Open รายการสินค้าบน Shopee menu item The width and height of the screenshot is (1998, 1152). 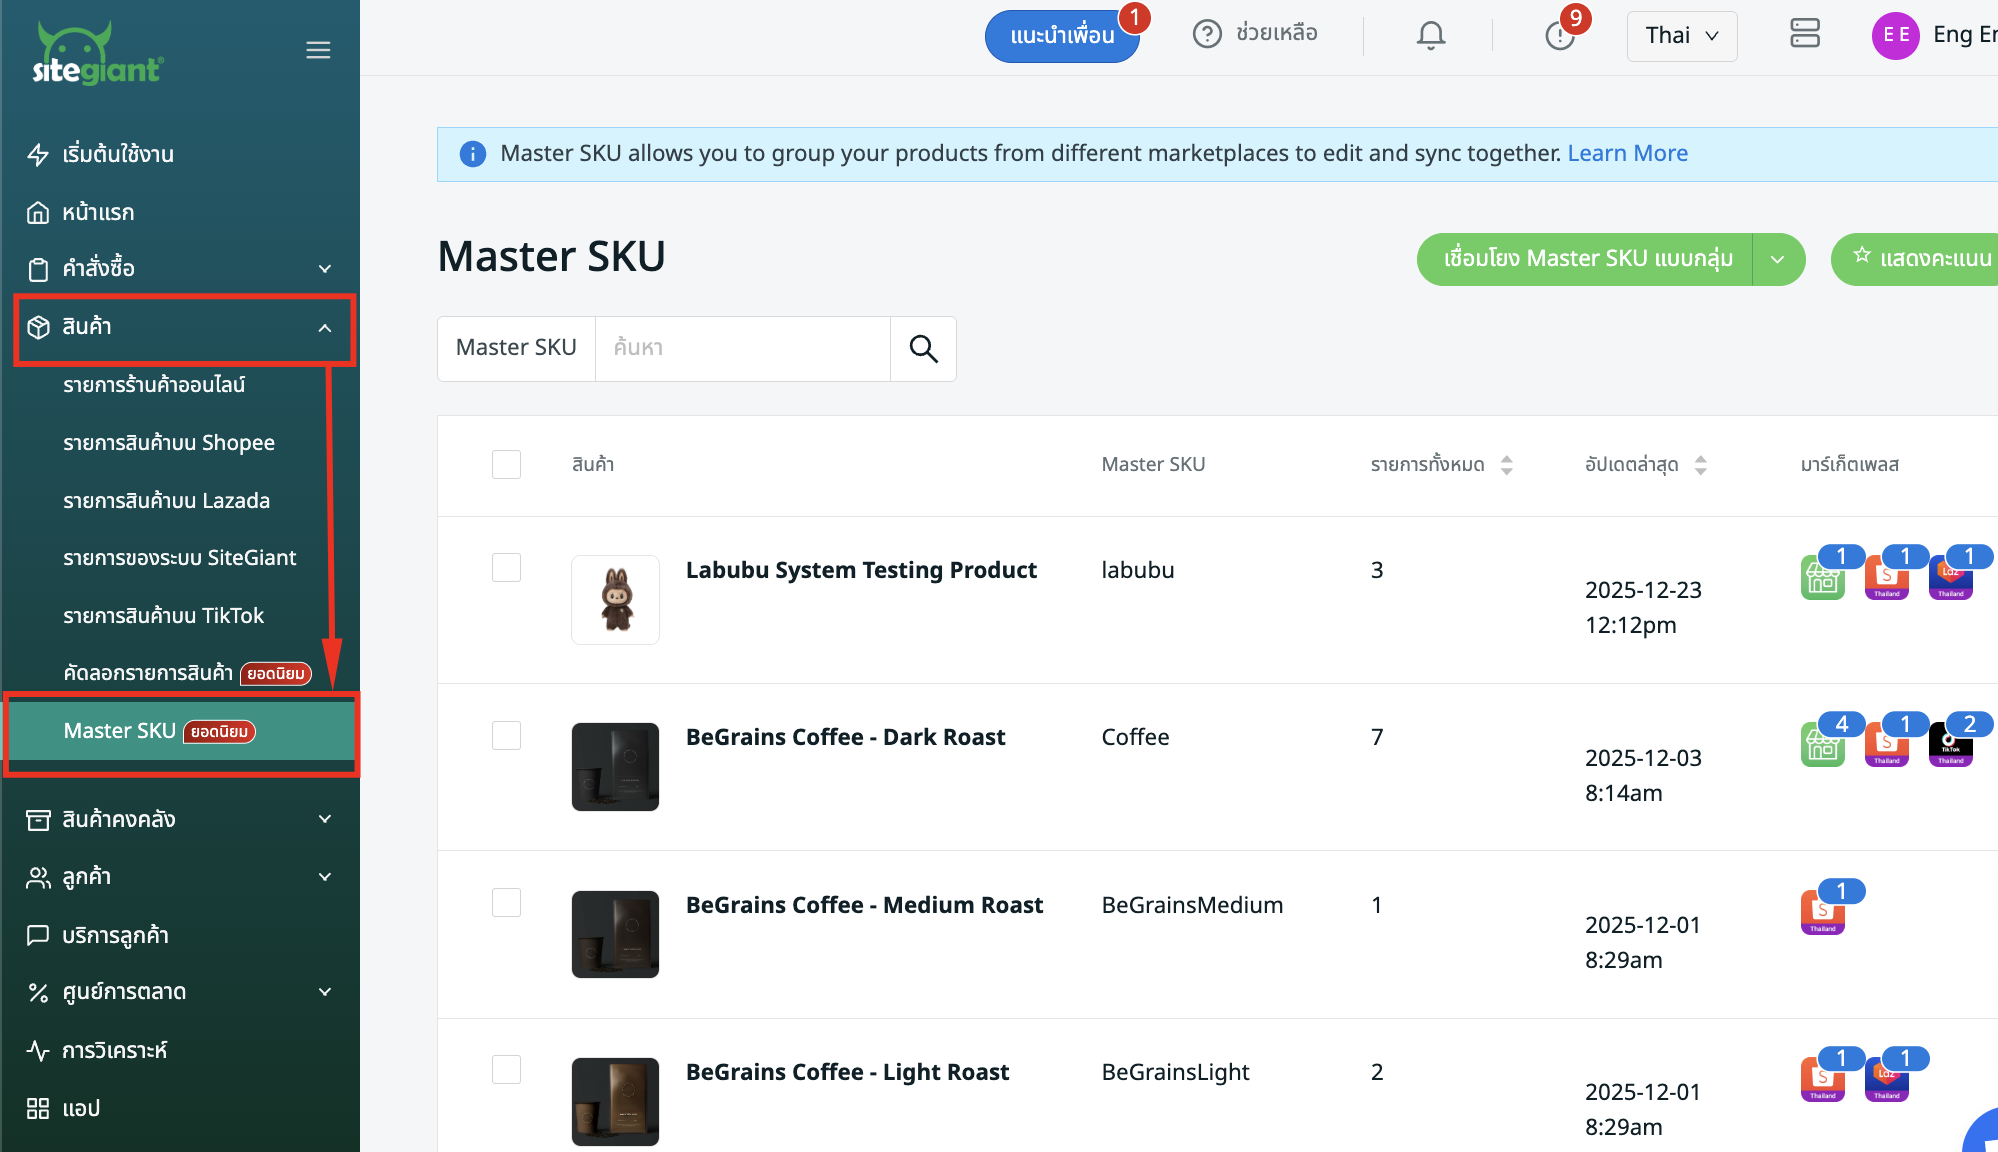[x=168, y=443]
